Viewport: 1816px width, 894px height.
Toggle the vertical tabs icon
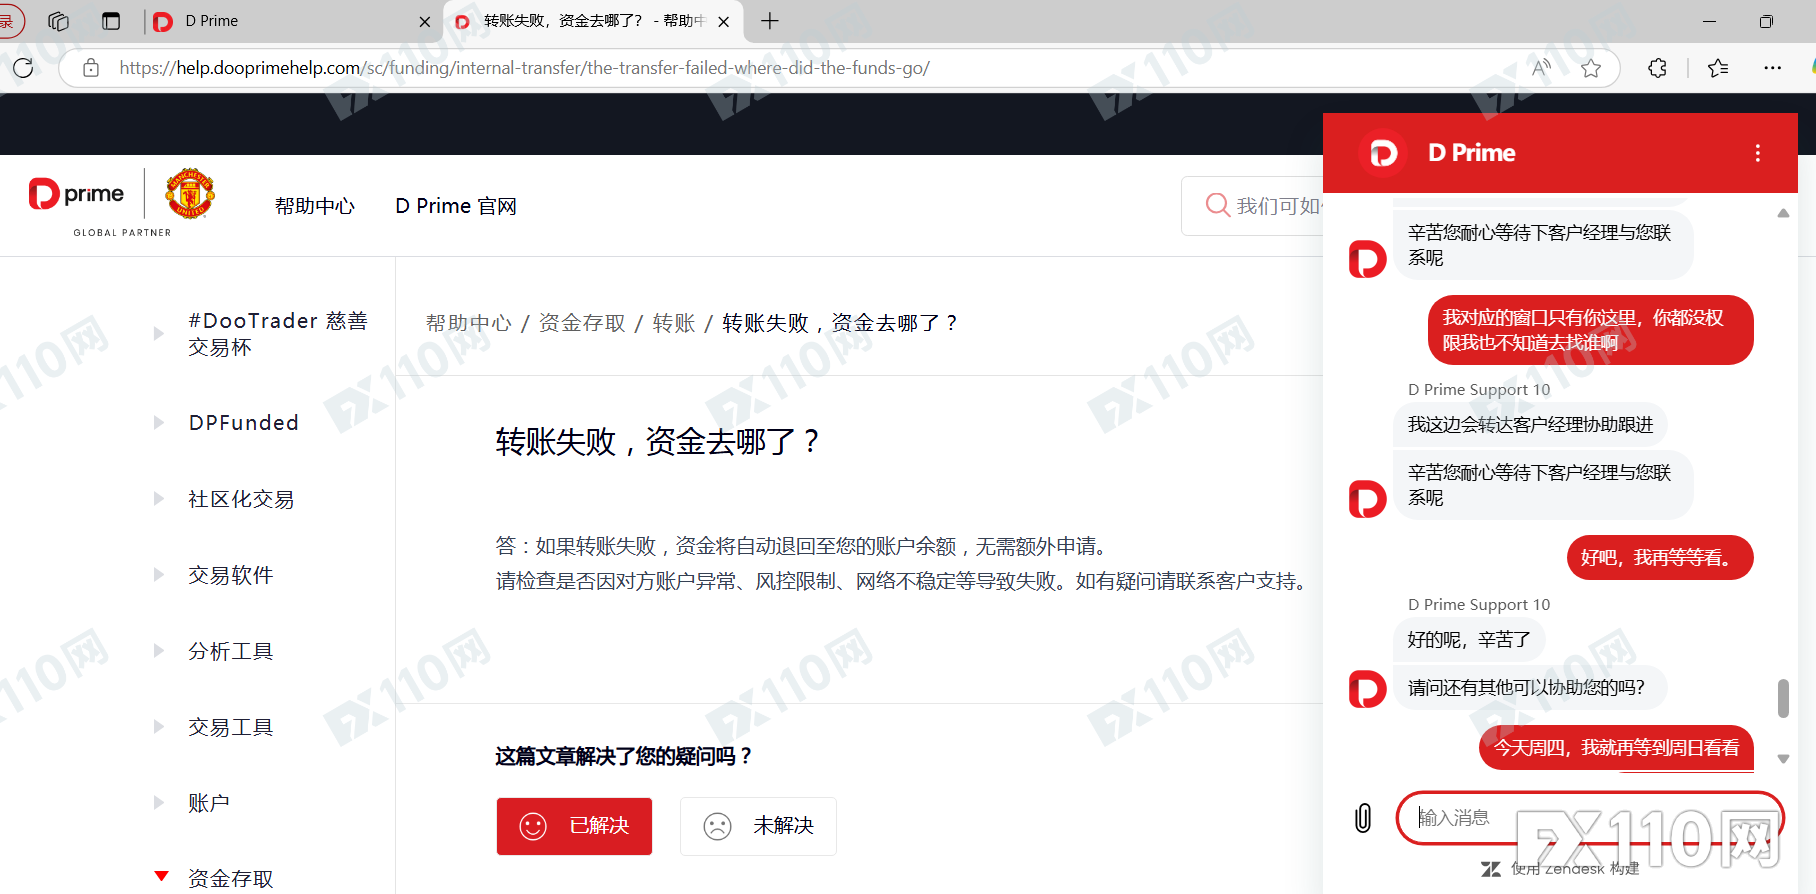(x=111, y=21)
